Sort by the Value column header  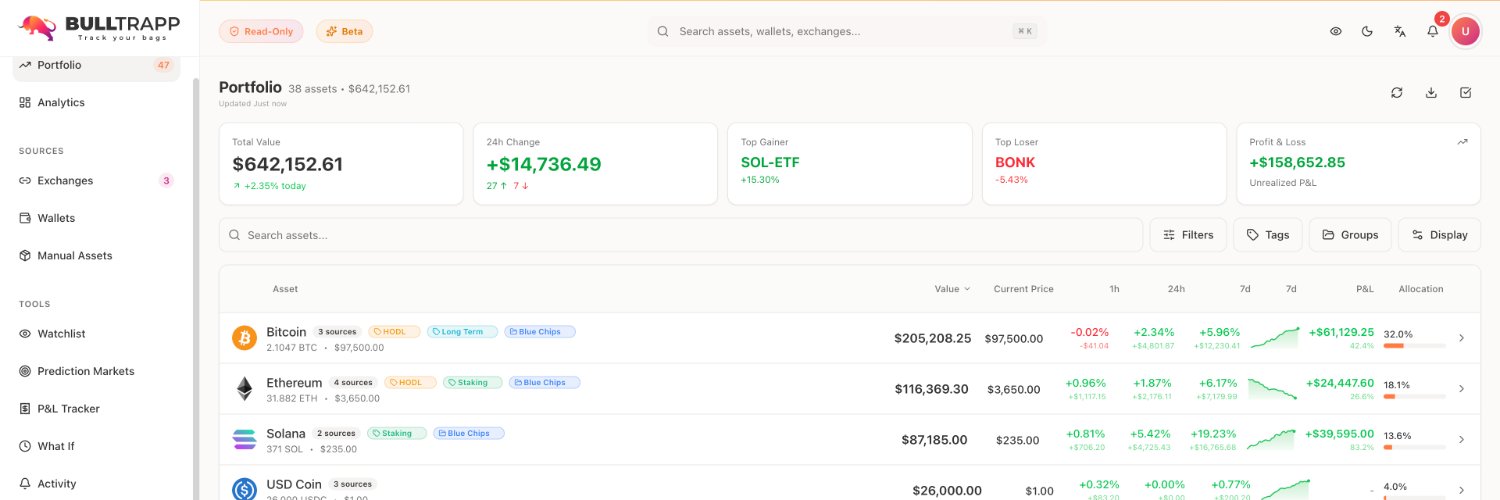pos(952,289)
